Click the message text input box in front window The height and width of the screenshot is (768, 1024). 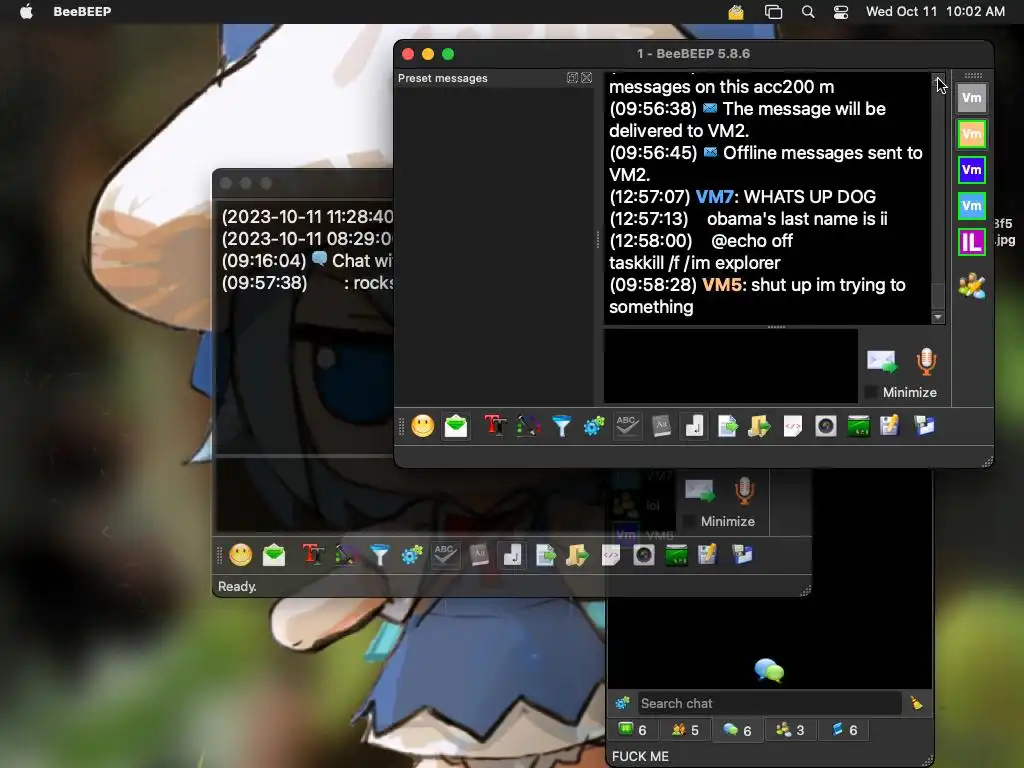pyautogui.click(x=731, y=366)
